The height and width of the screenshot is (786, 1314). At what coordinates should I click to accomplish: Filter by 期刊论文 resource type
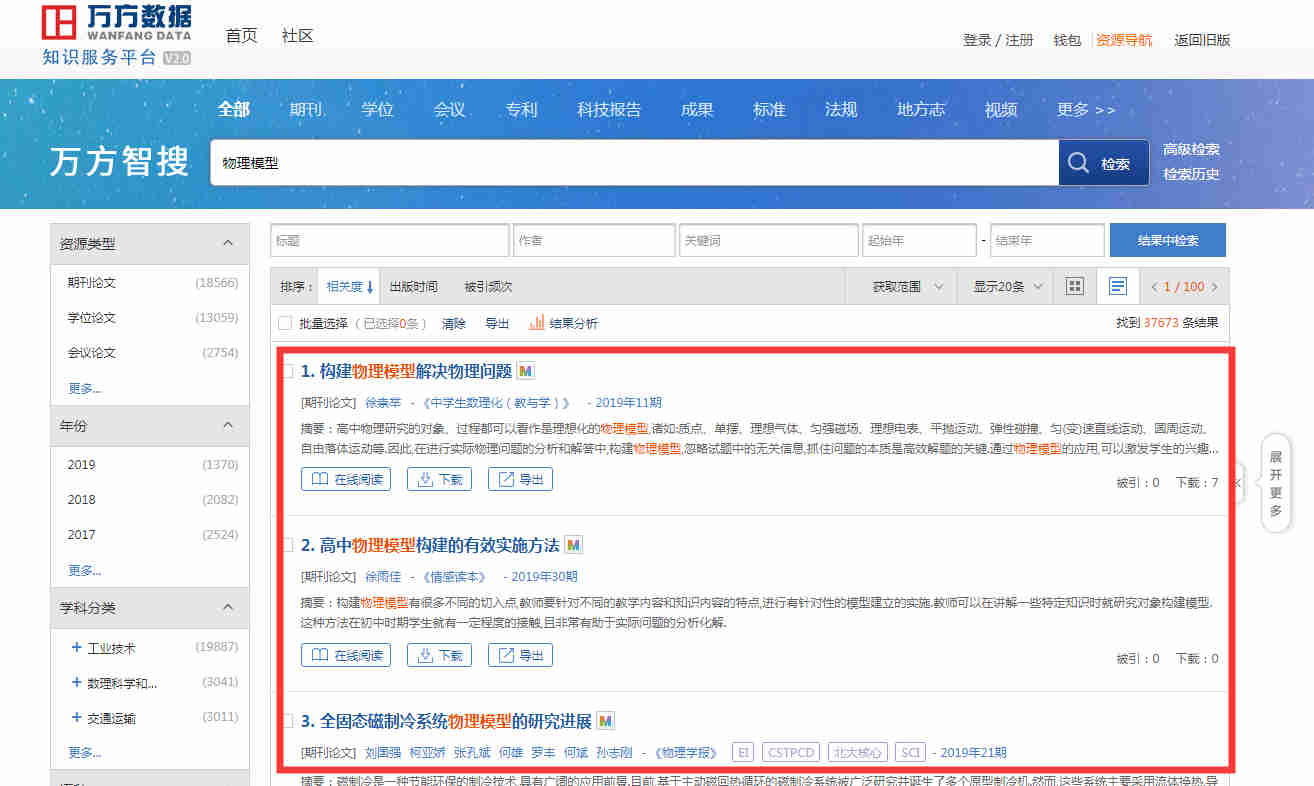point(92,283)
